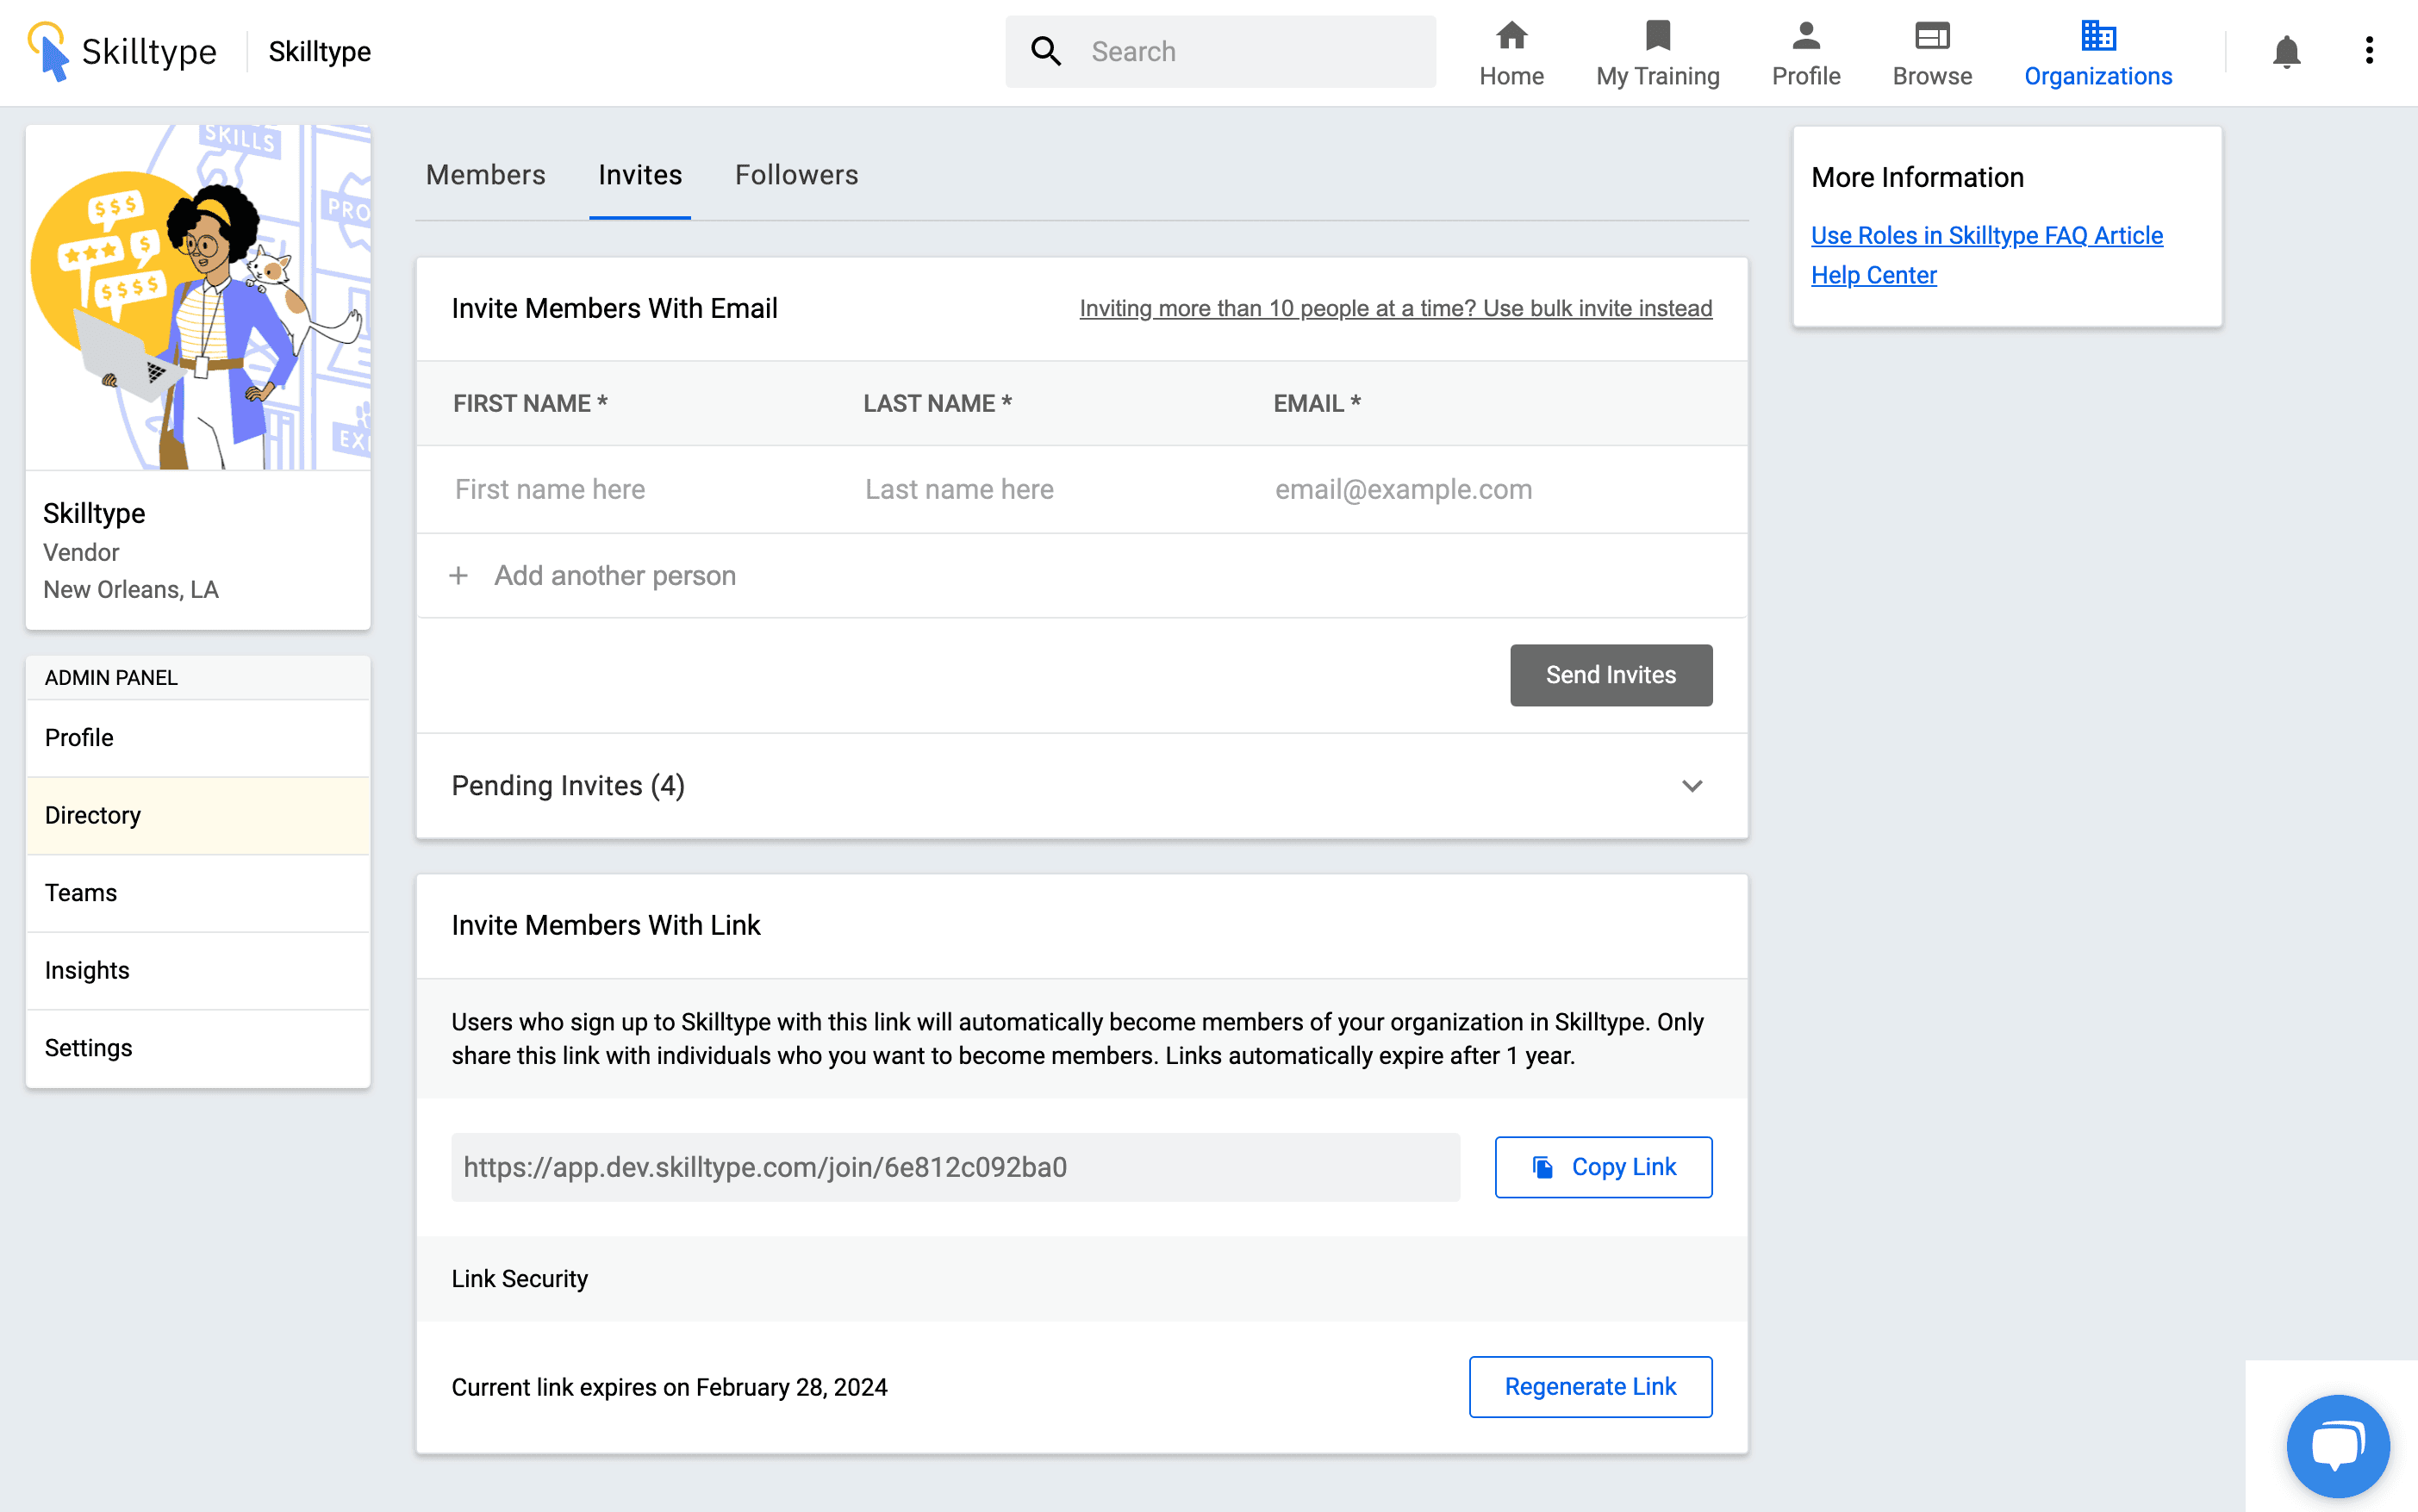Click the Regenerate Link button
The image size is (2418, 1512).
click(x=1590, y=1387)
